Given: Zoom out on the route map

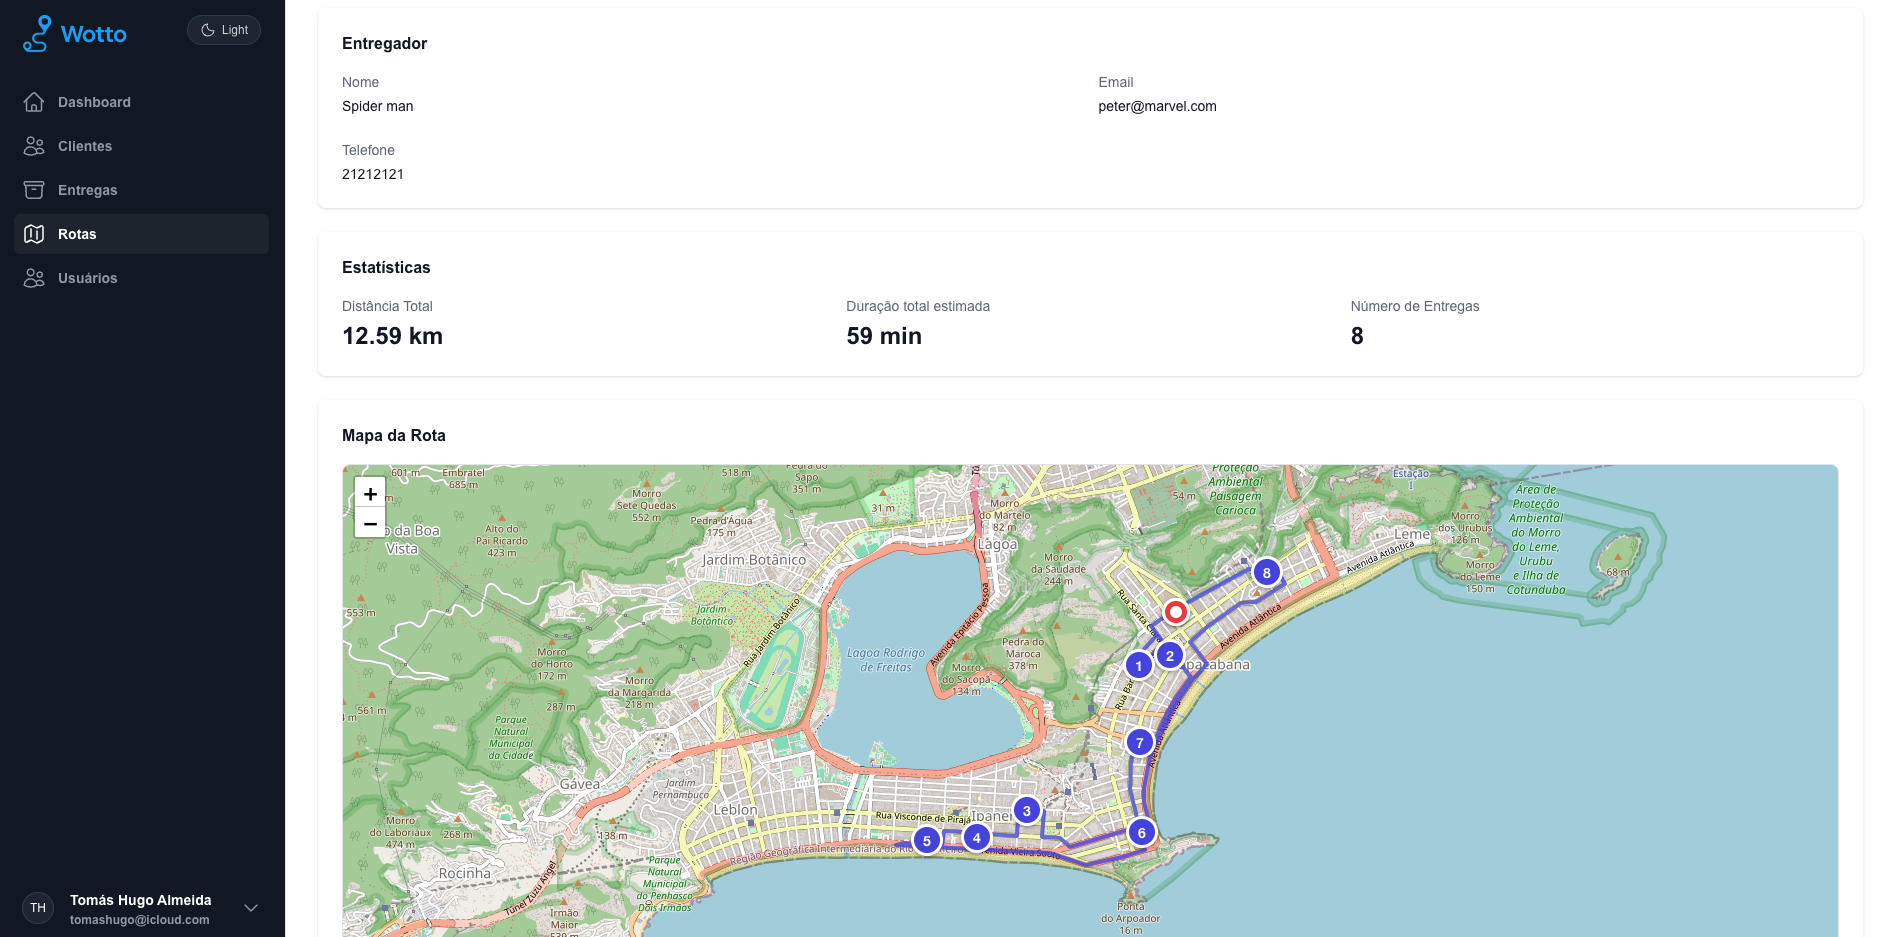Looking at the screenshot, I should pyautogui.click(x=370, y=523).
